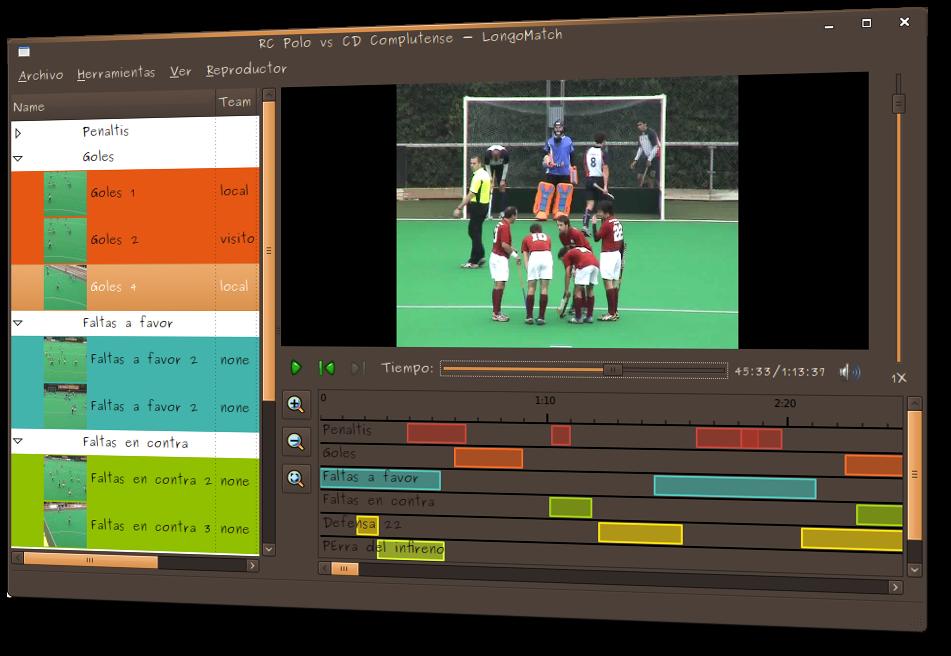Zoom in the timeline with the plus magnifier

coord(296,404)
